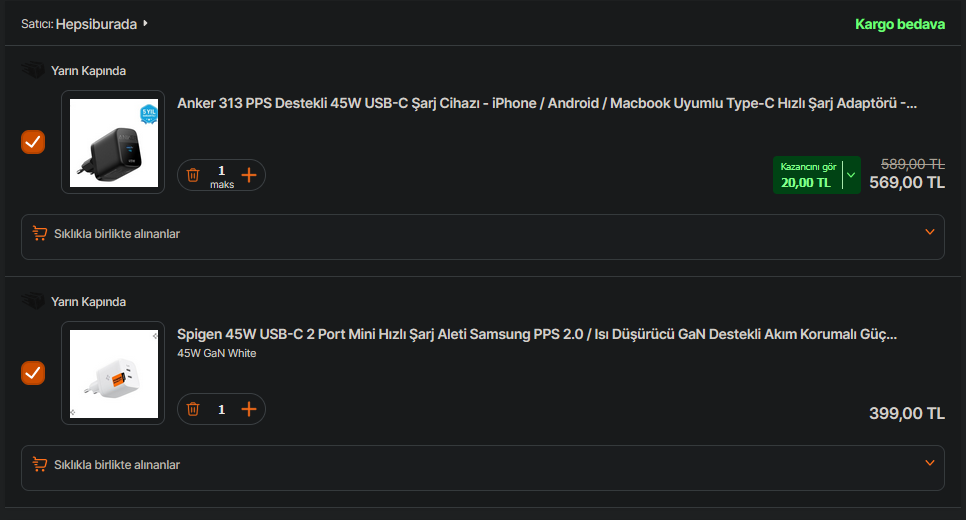Image resolution: width=966 pixels, height=520 pixels.
Task: Remove the Spigen charger using trash icon
Action: coord(194,409)
